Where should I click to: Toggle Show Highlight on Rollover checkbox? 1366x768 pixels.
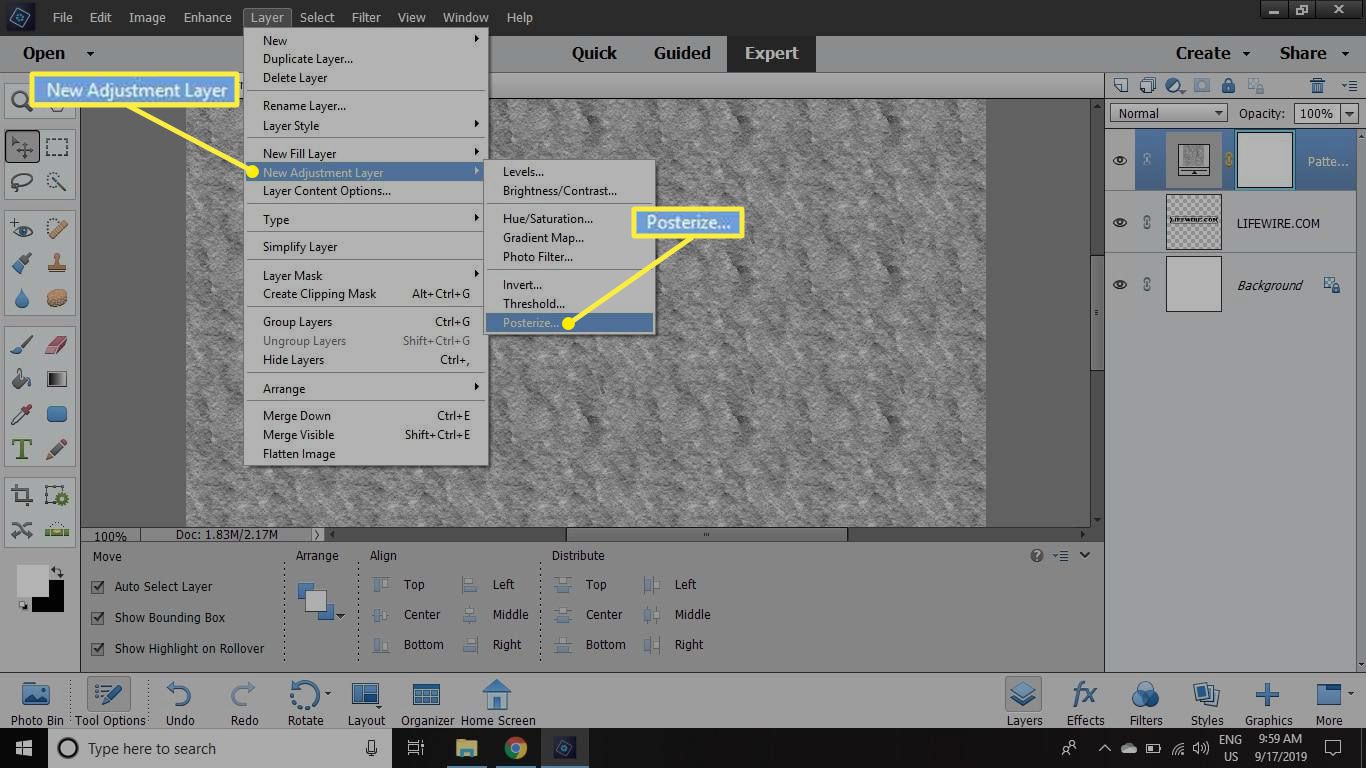point(98,649)
